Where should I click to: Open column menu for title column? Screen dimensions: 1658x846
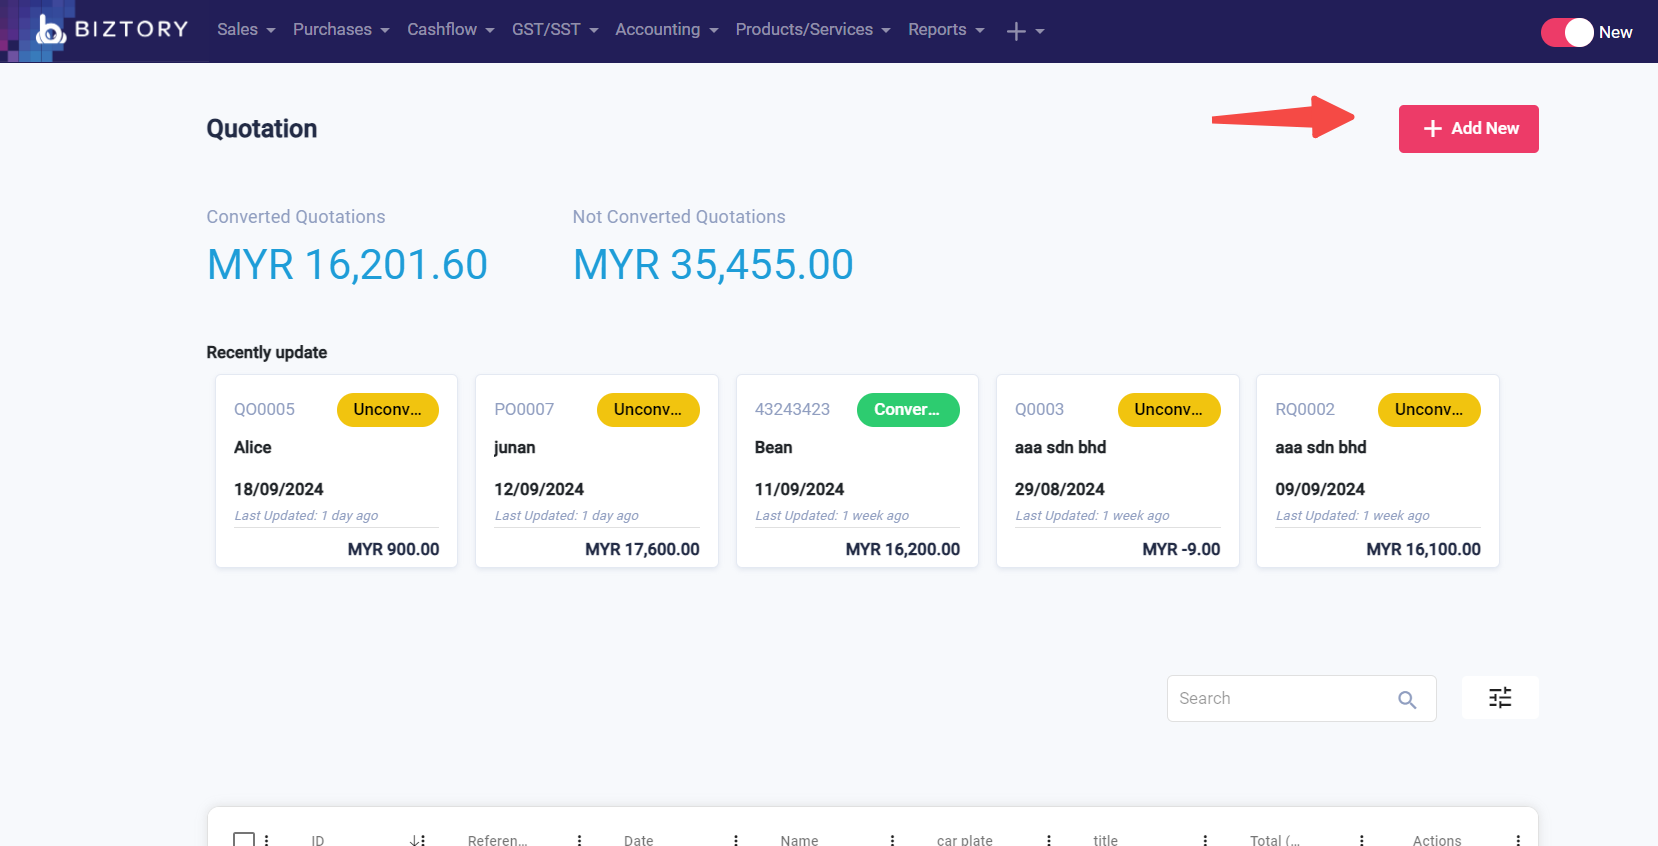pyautogui.click(x=1205, y=840)
